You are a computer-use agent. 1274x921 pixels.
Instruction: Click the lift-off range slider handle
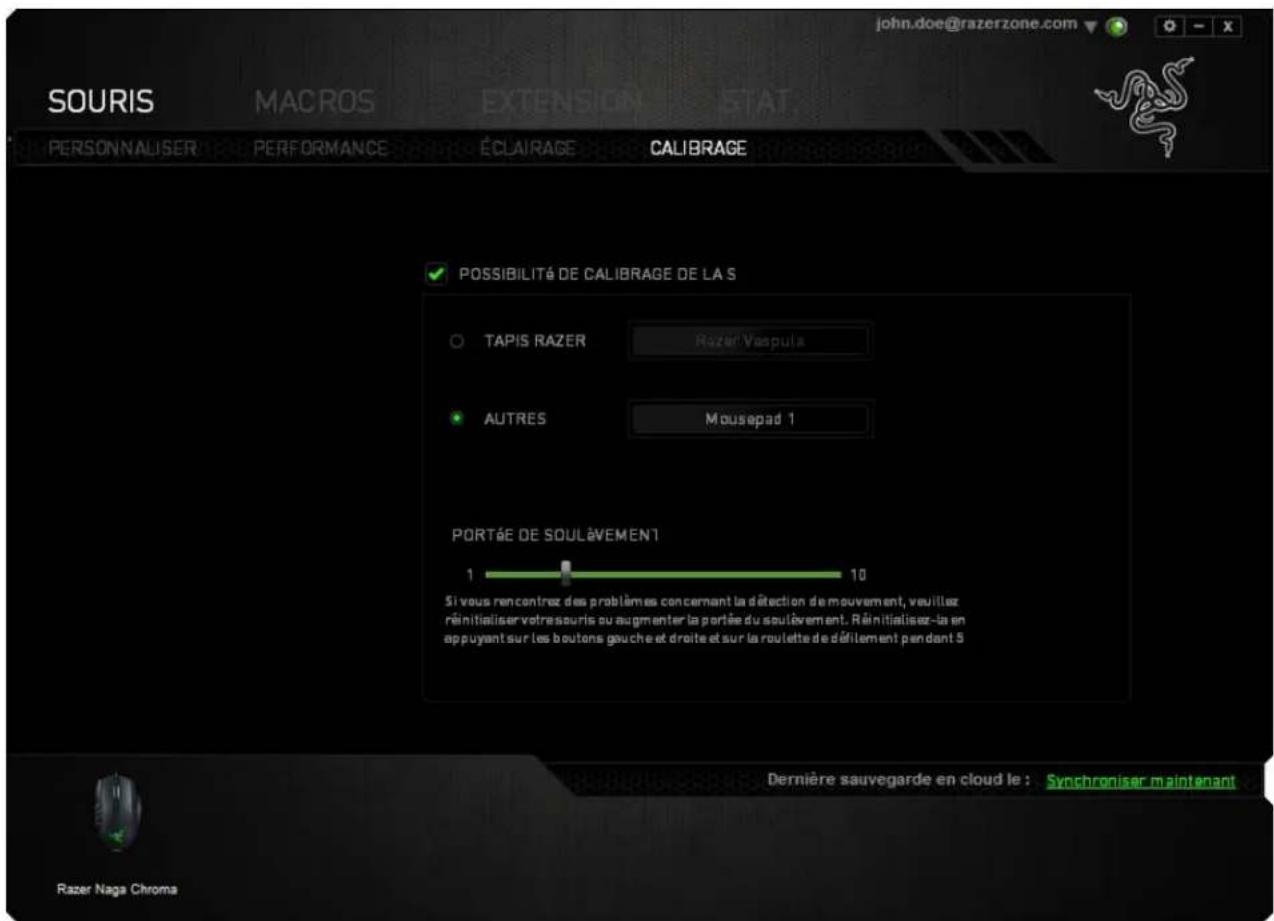[x=566, y=573]
